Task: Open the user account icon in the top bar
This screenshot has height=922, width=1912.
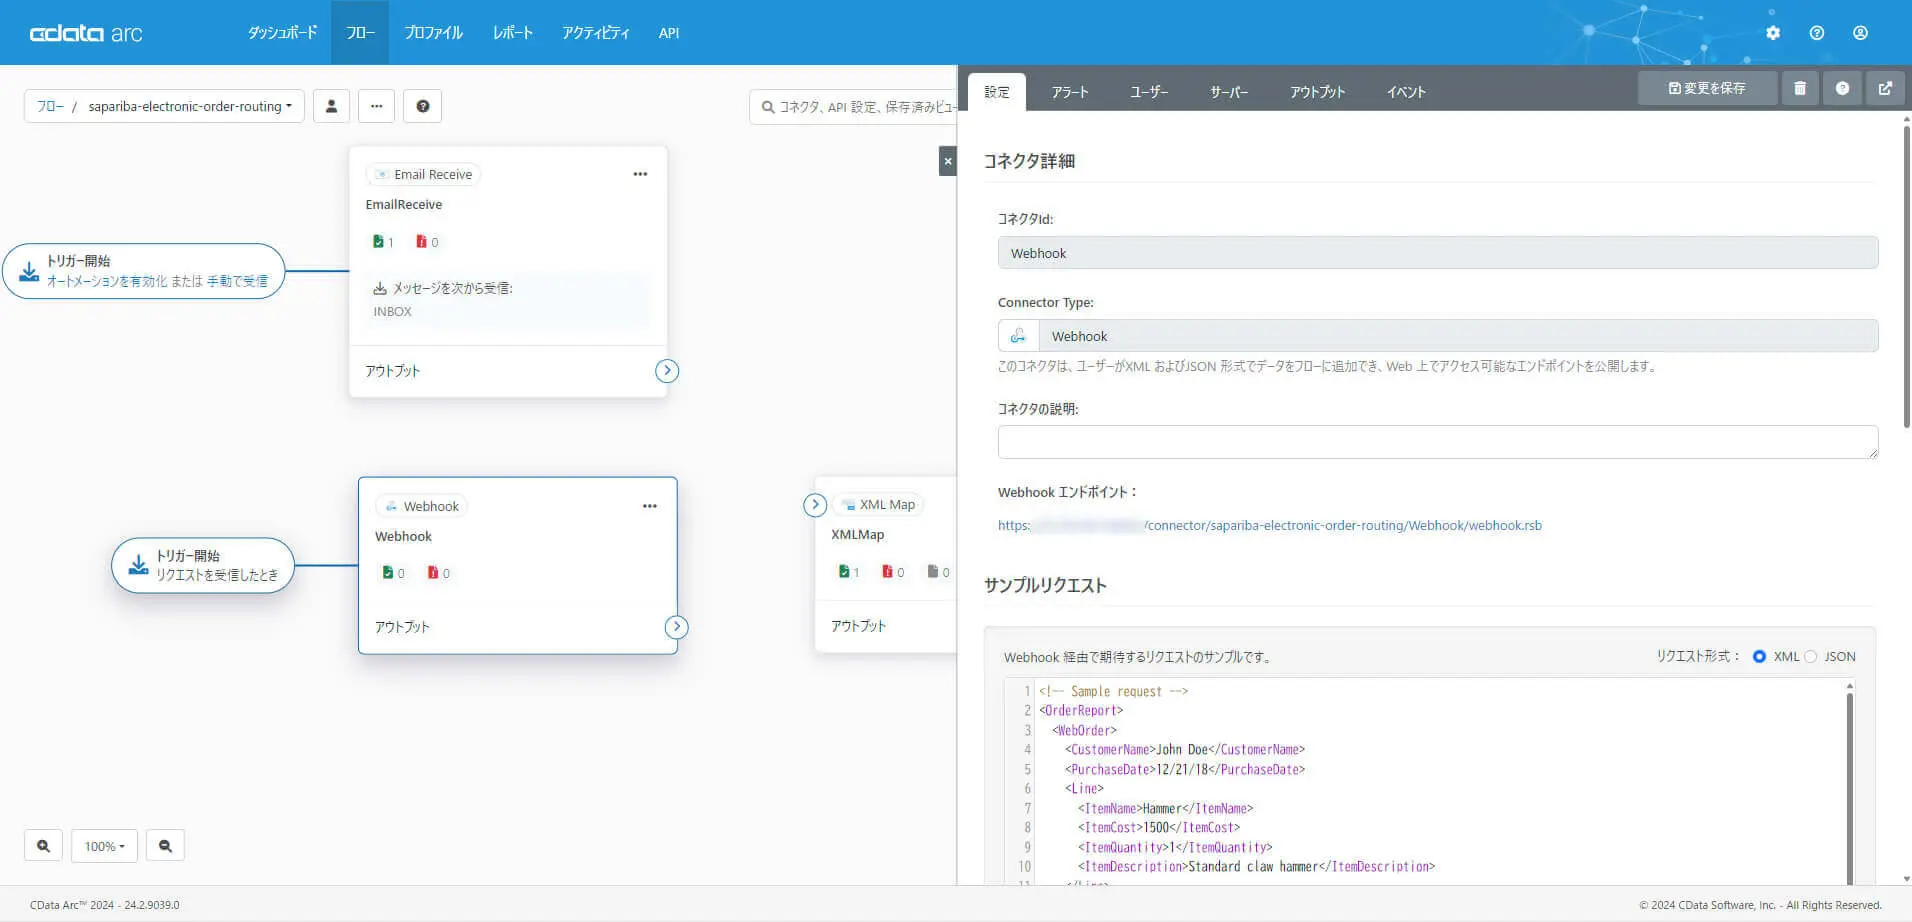Action: tap(1860, 33)
